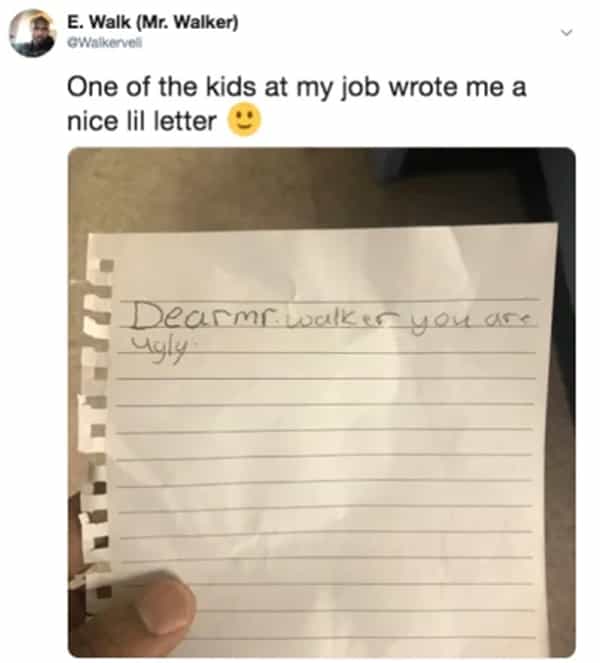
Task: Click the word "kids" in tweet text
Action: tap(230, 87)
